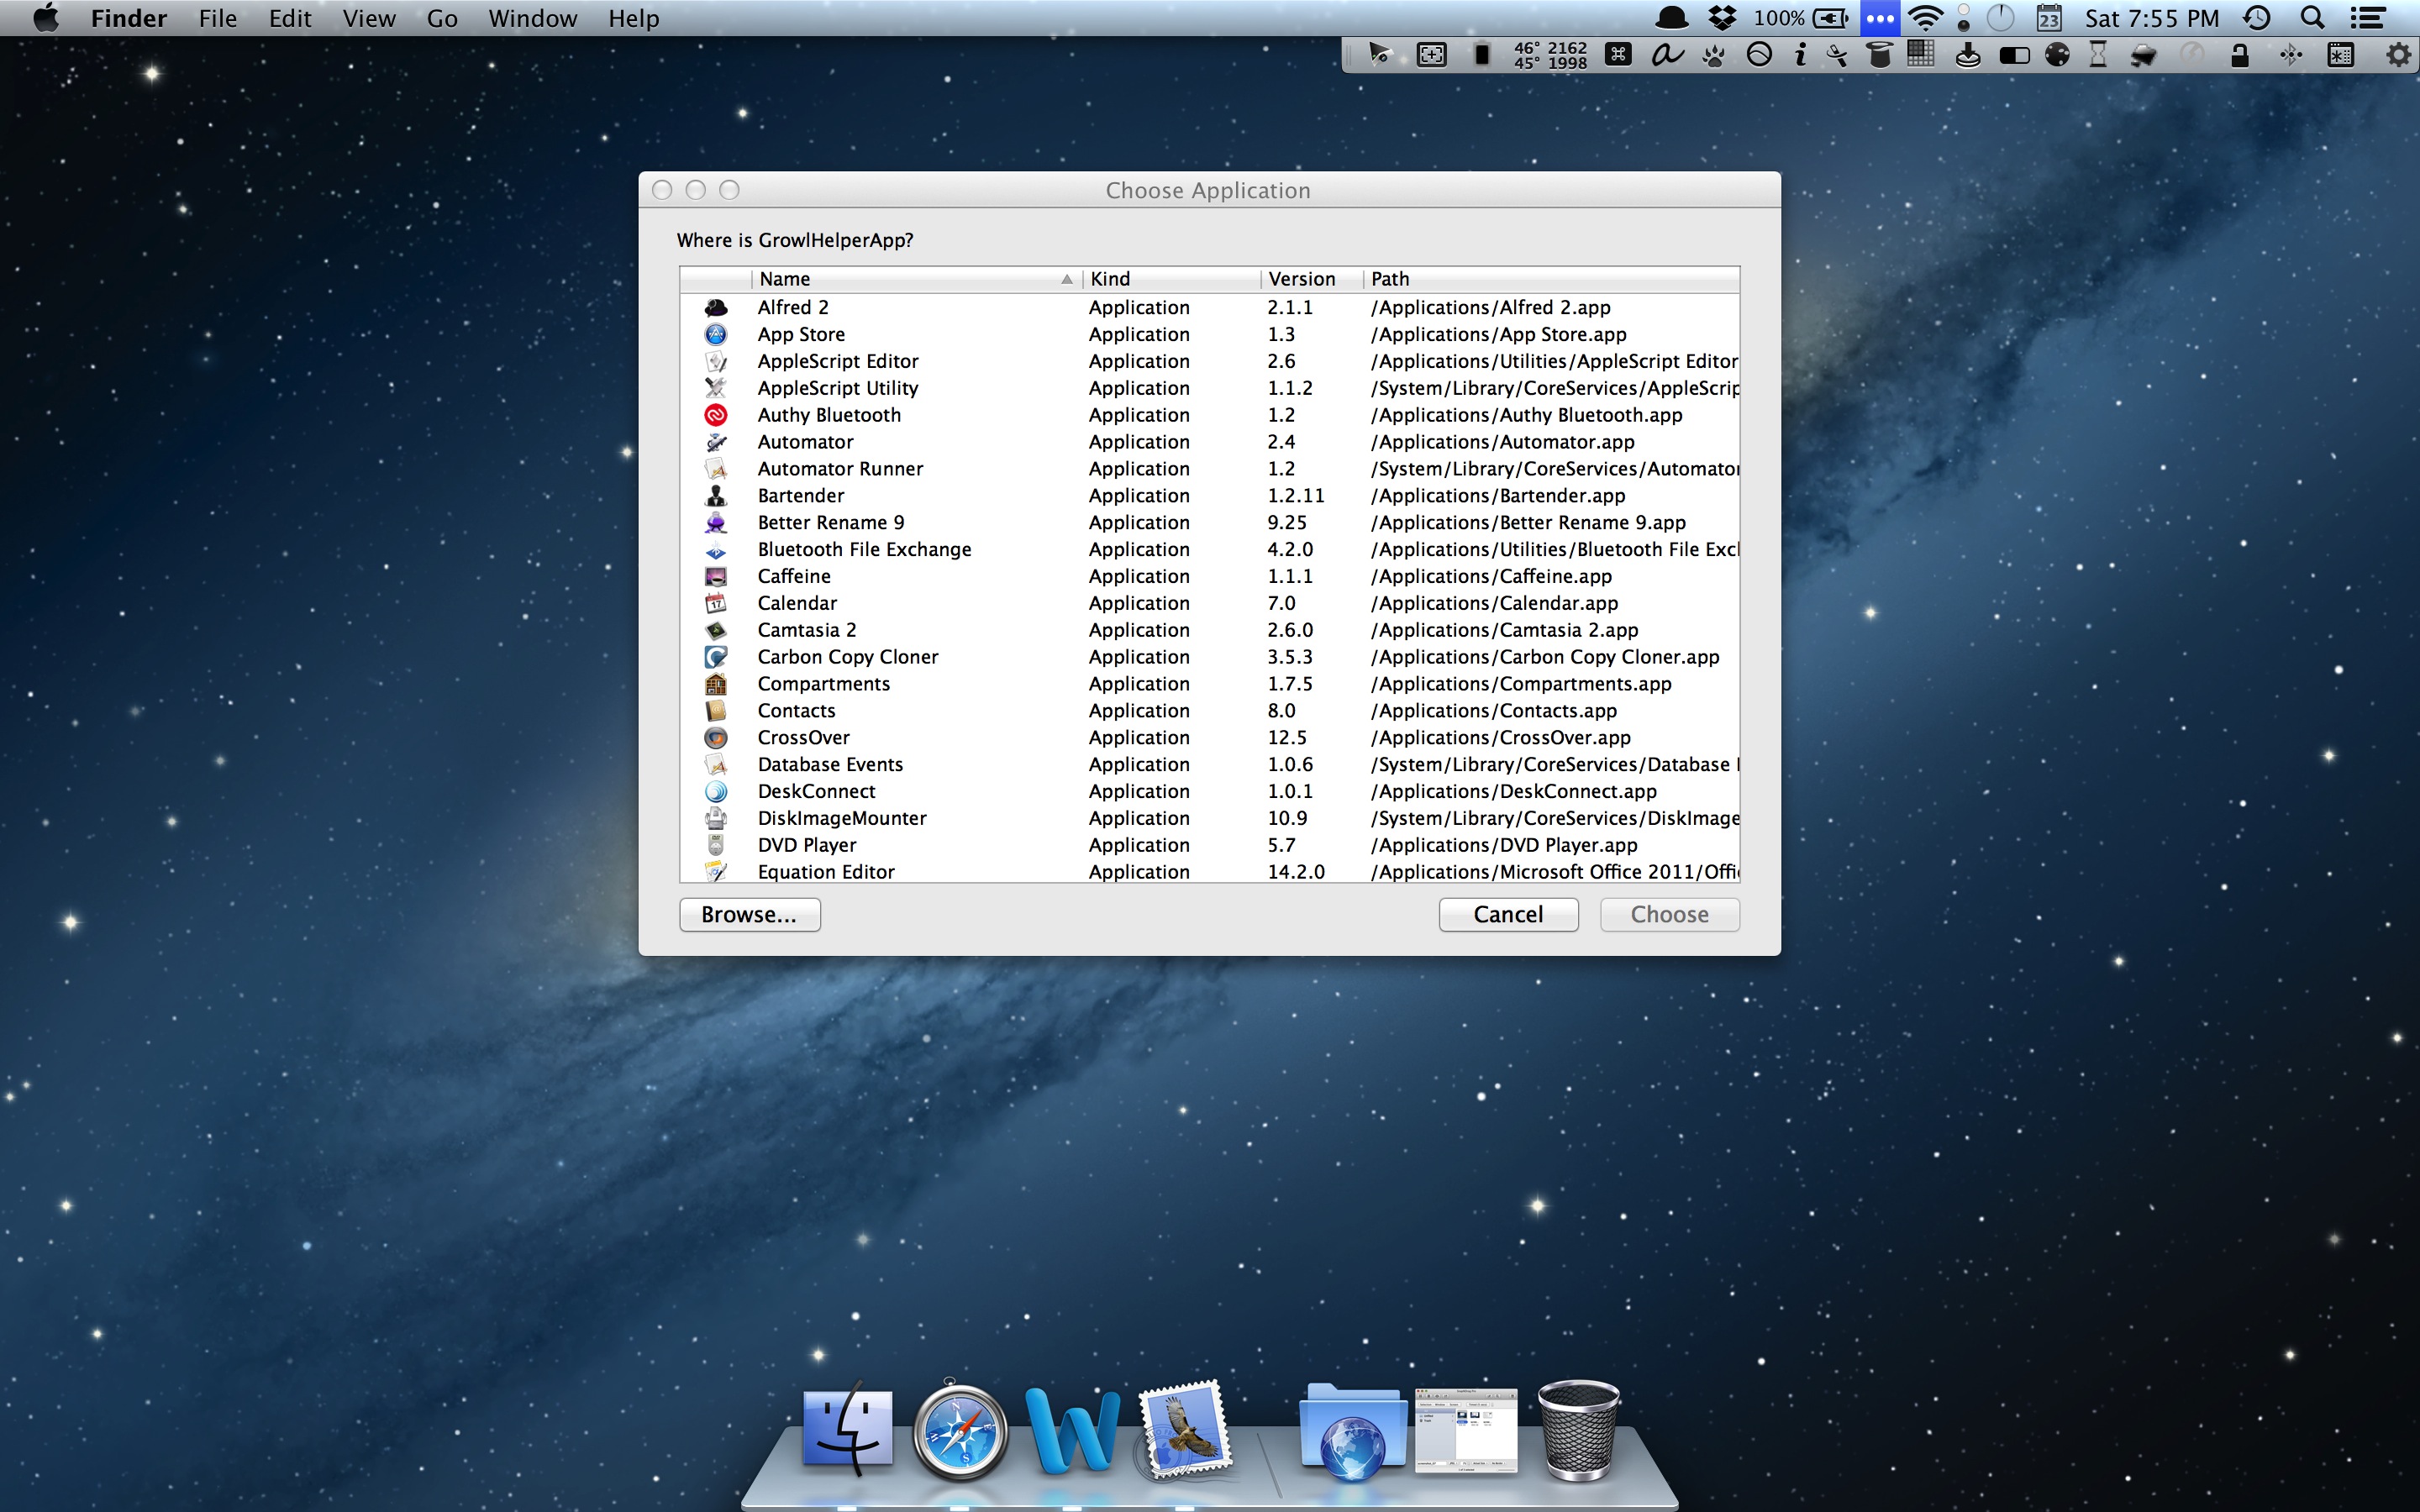2420x1512 pixels.
Task: Select DVD Player in the list
Action: [1210, 846]
